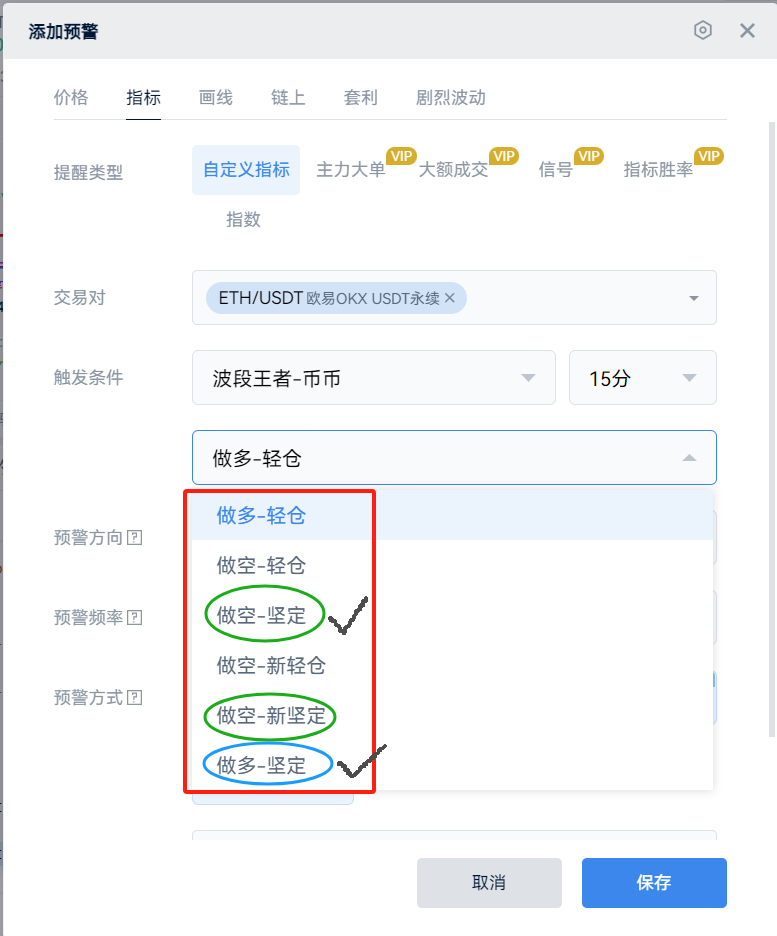This screenshot has width=777, height=936.
Task: Go to the 链上 tab
Action: coord(288,97)
